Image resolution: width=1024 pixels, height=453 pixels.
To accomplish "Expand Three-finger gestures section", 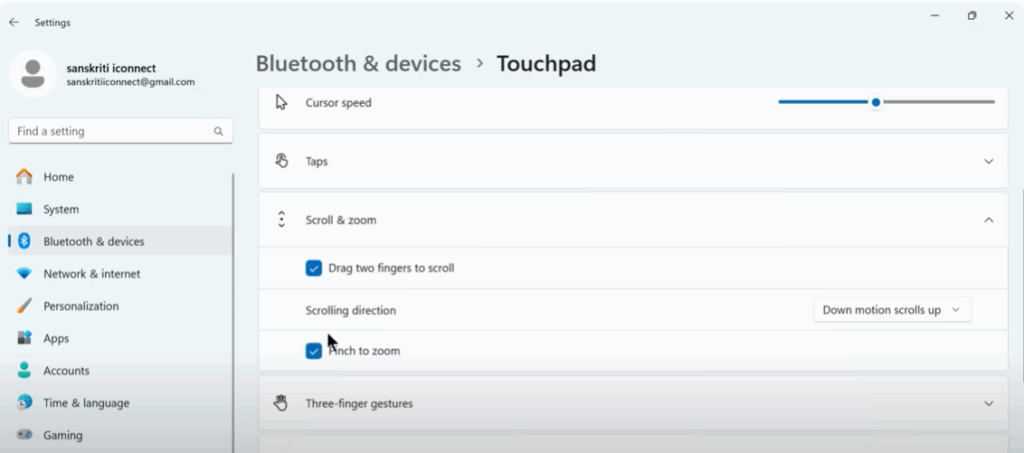I will click(x=988, y=404).
